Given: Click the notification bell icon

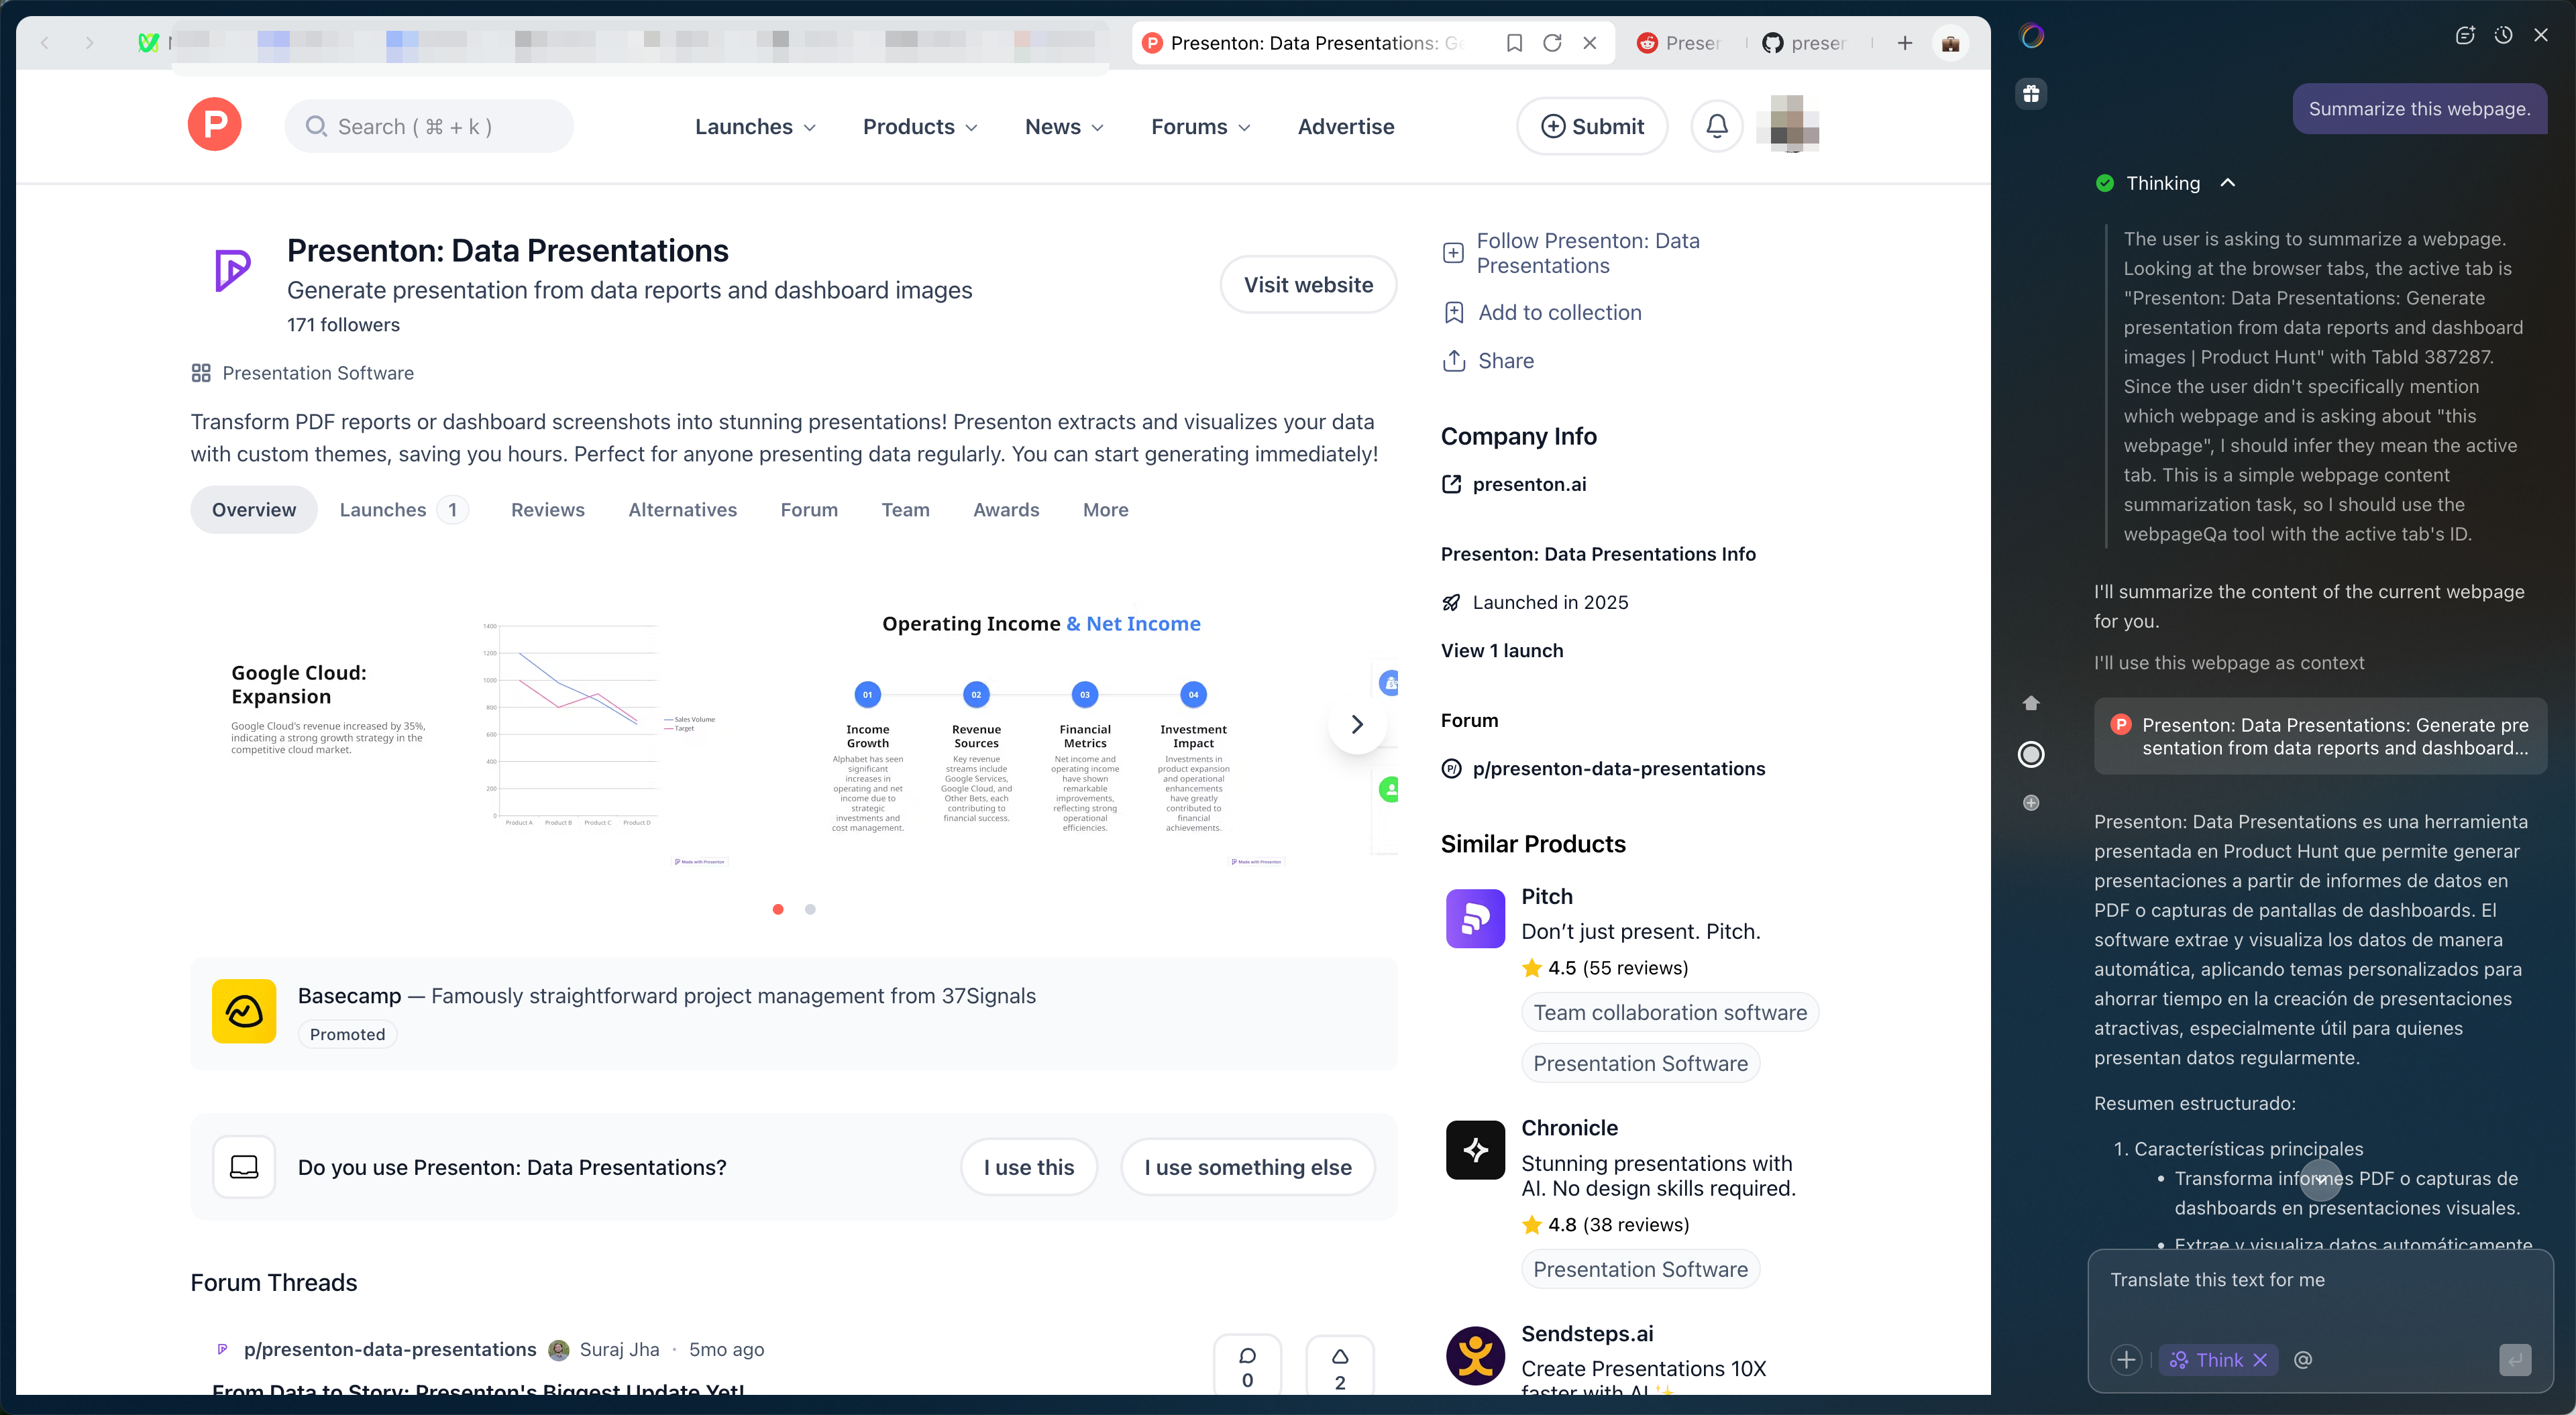Looking at the screenshot, I should [1716, 126].
